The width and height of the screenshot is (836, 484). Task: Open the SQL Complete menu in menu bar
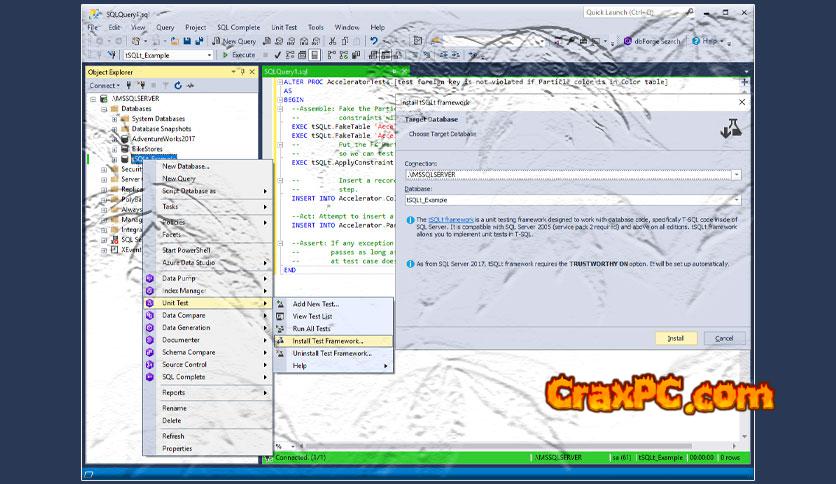tap(238, 27)
